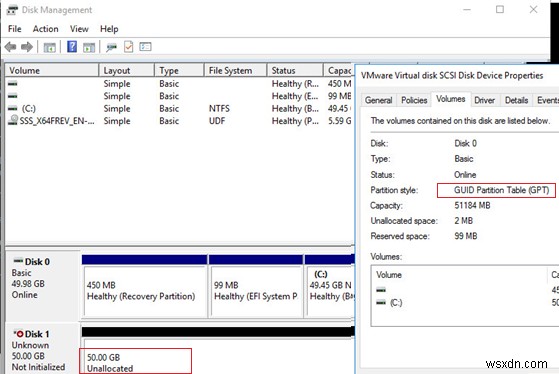The image size is (559, 374).
Task: Click the 'GUID Partition Table (GPT)' value
Action: click(x=501, y=190)
